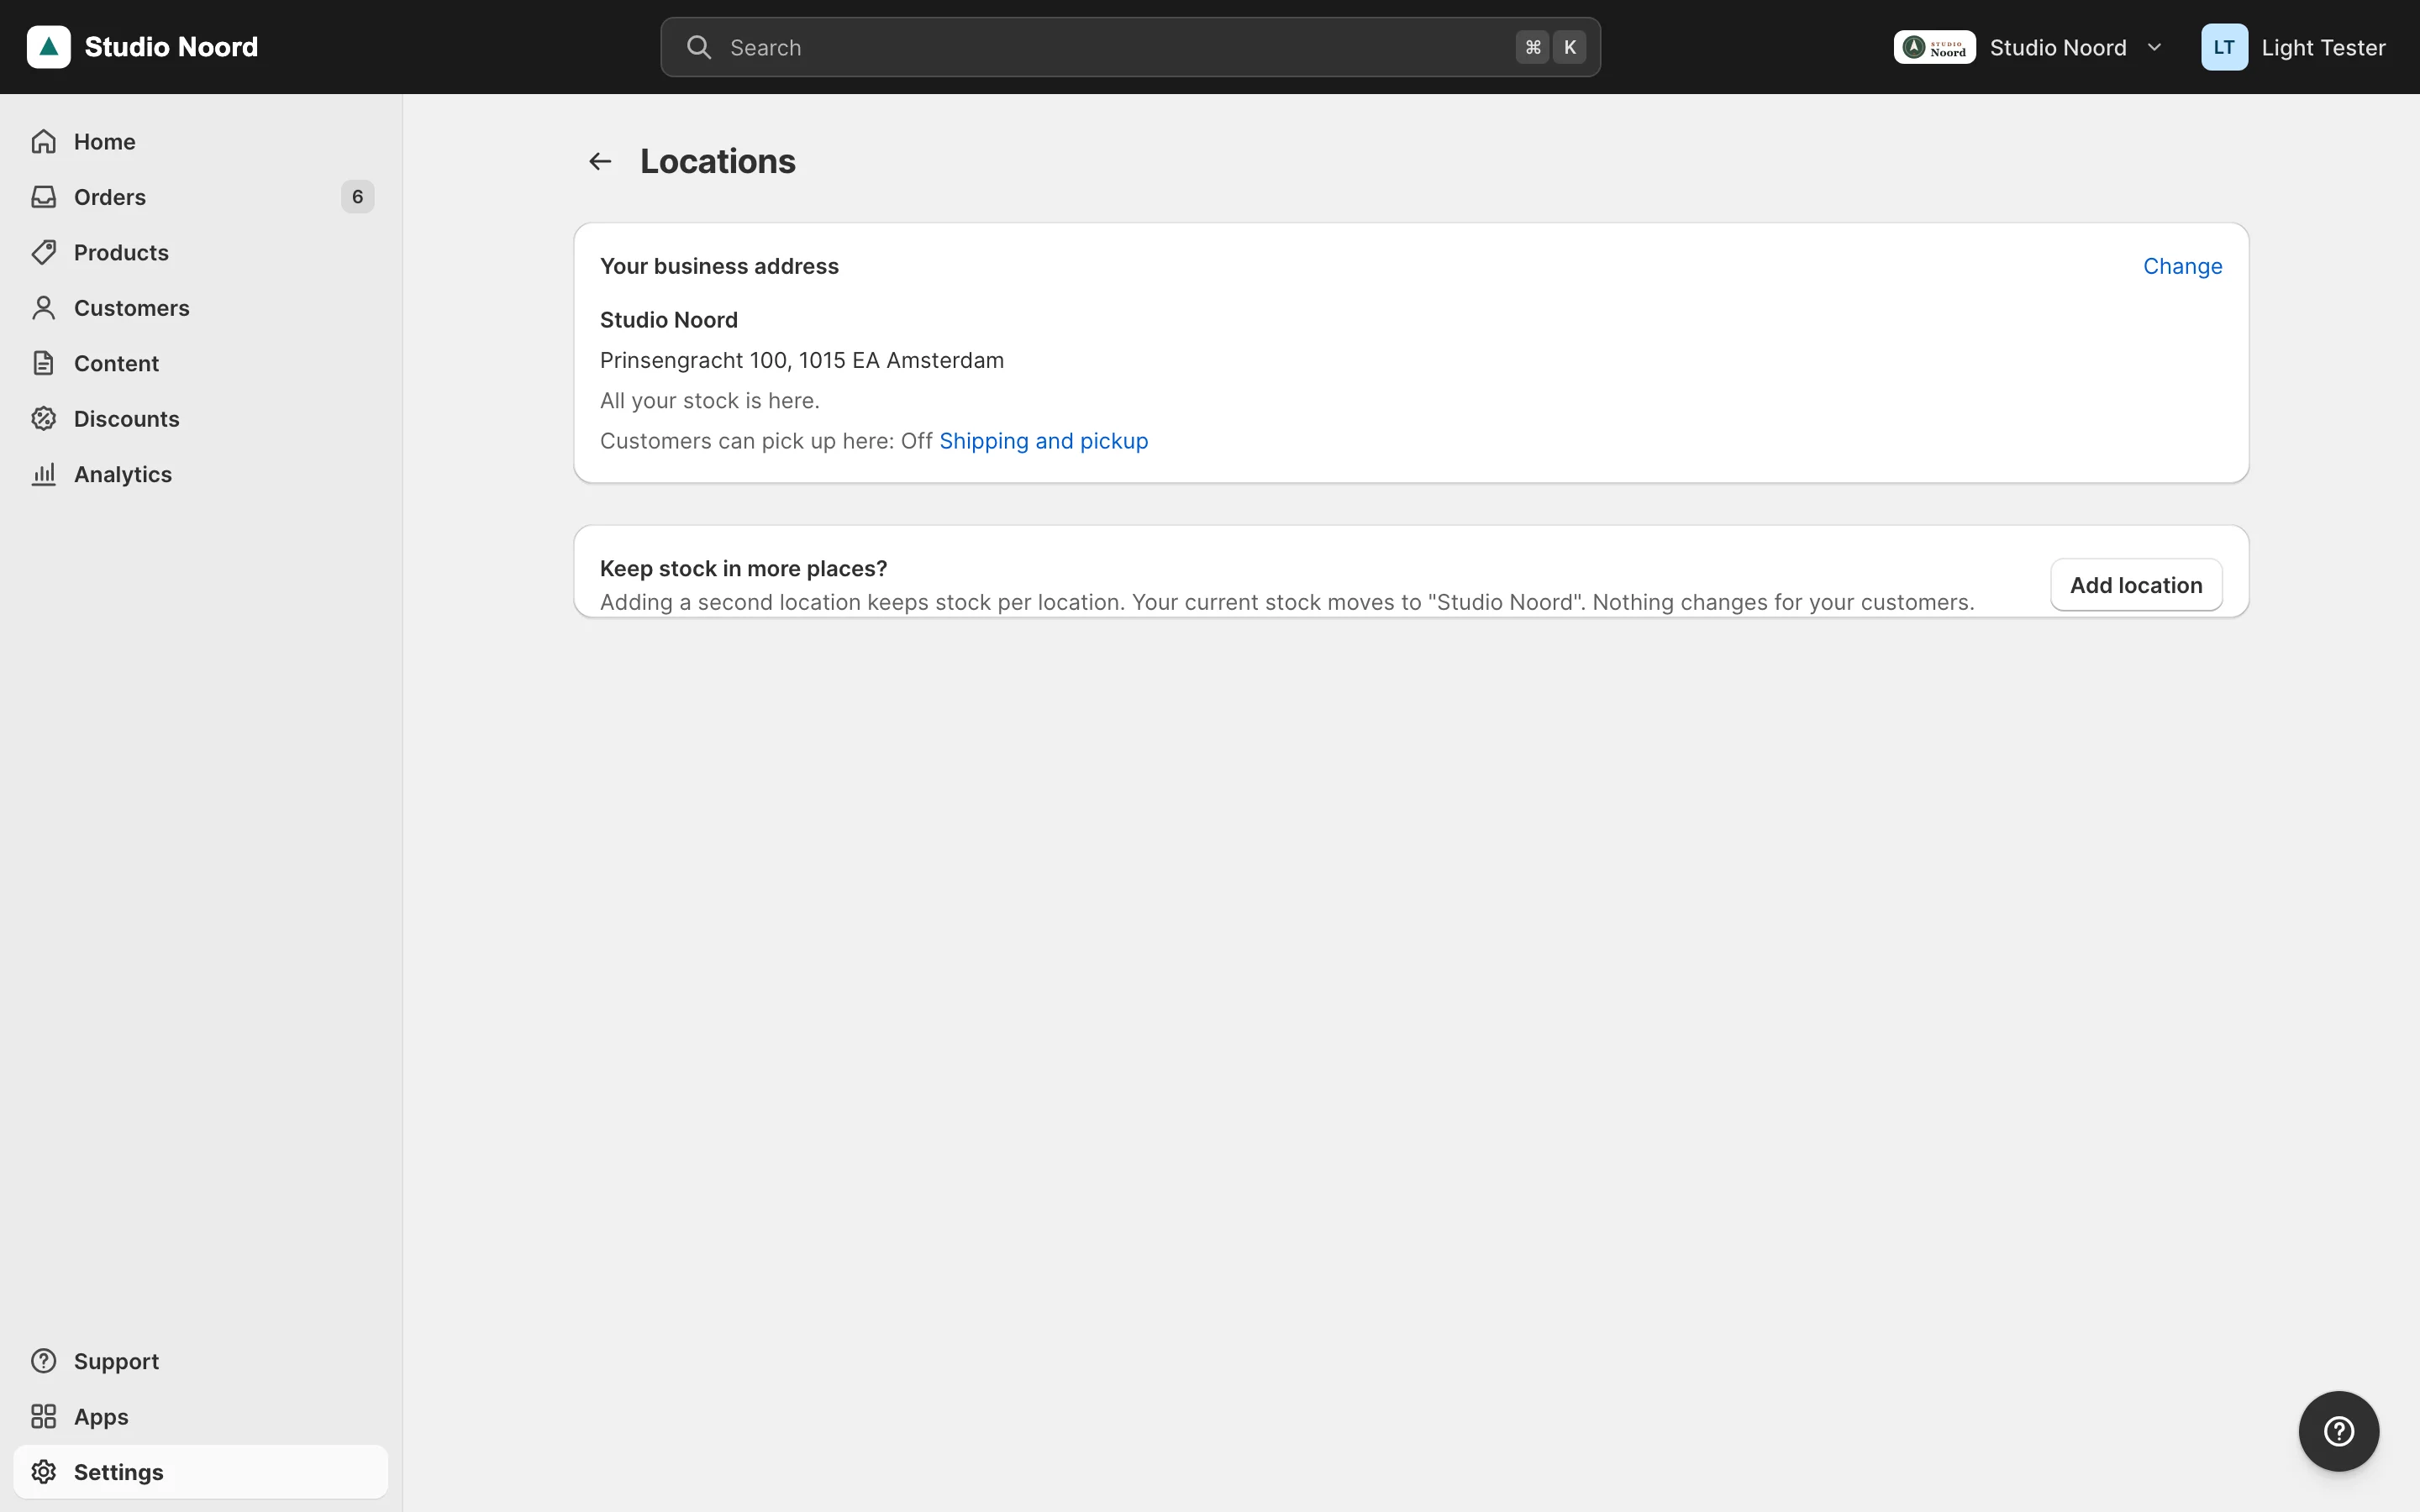
Task: Click the ⌘ shortcut key hint
Action: click(x=1532, y=47)
